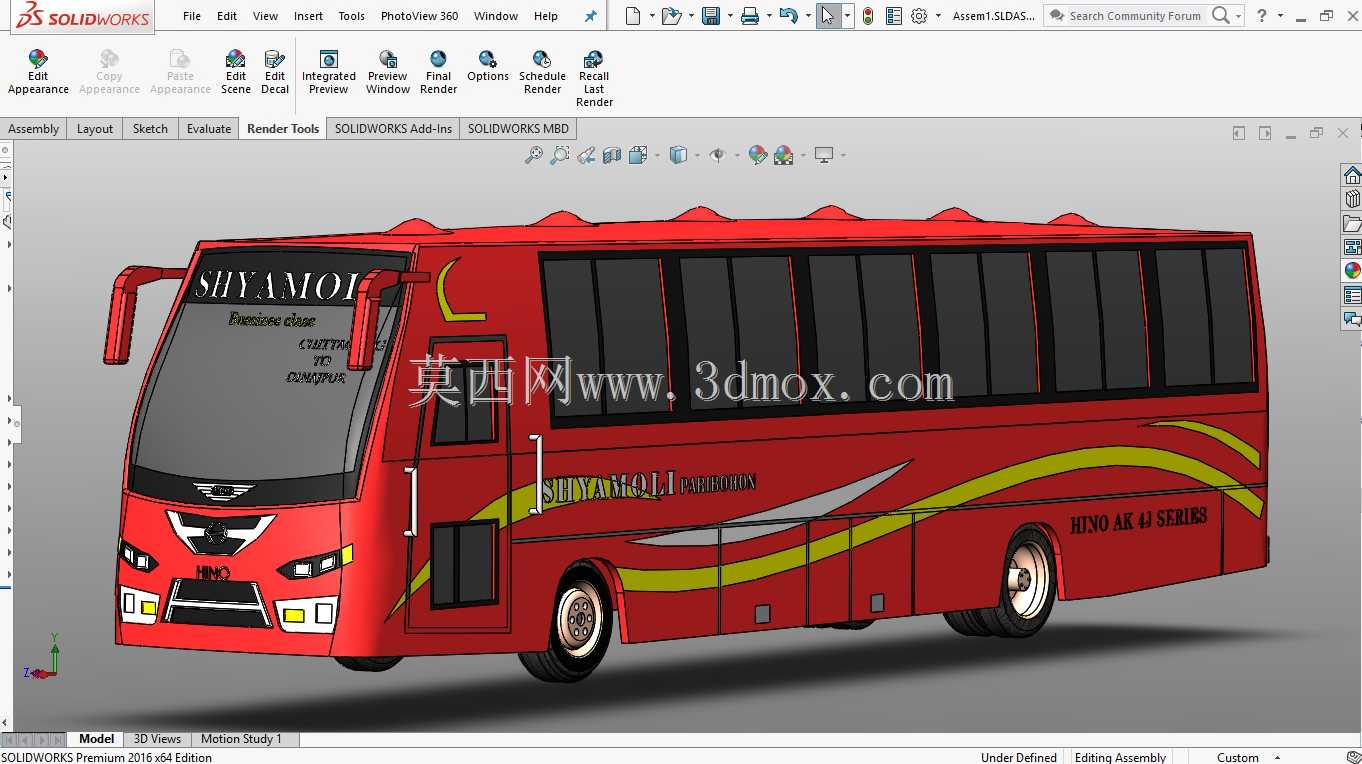Screen dimensions: 1362x764
Task: Open the Edit Scene tool
Action: [x=236, y=73]
